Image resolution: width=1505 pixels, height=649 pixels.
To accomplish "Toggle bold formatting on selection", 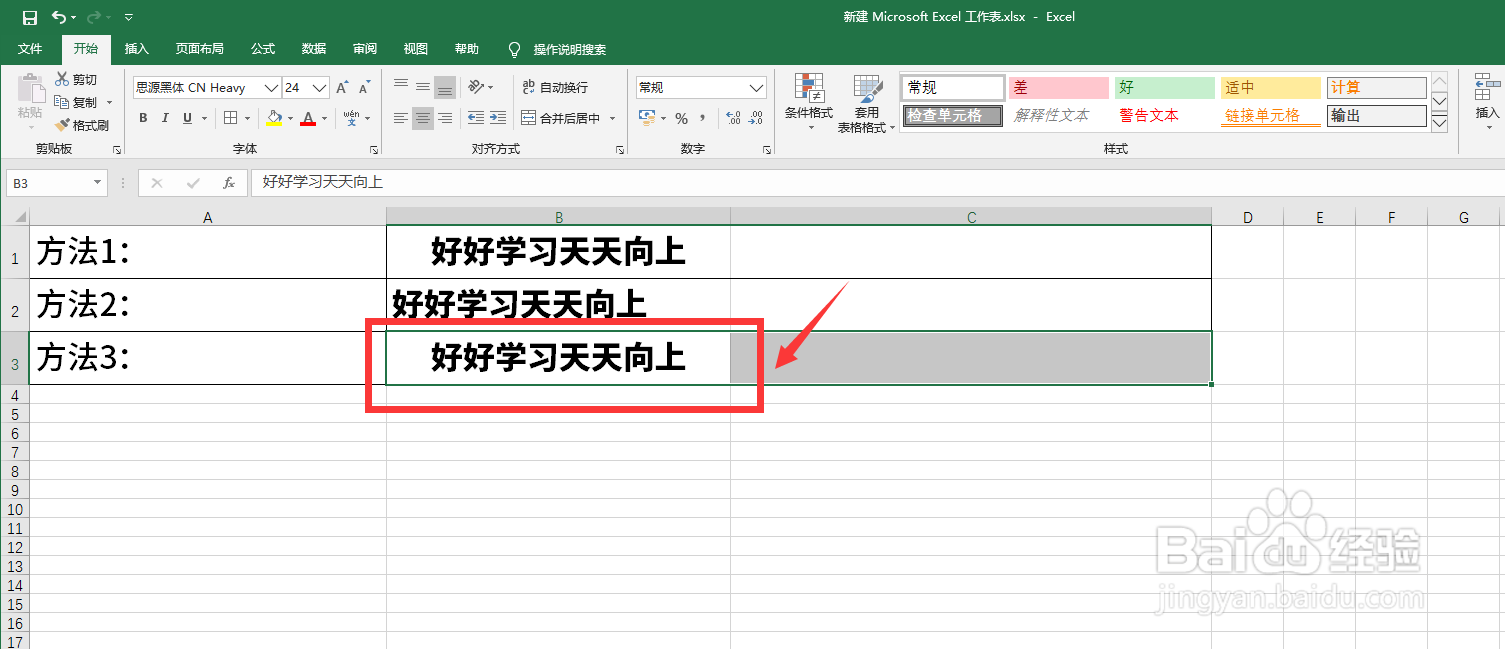I will (x=143, y=118).
